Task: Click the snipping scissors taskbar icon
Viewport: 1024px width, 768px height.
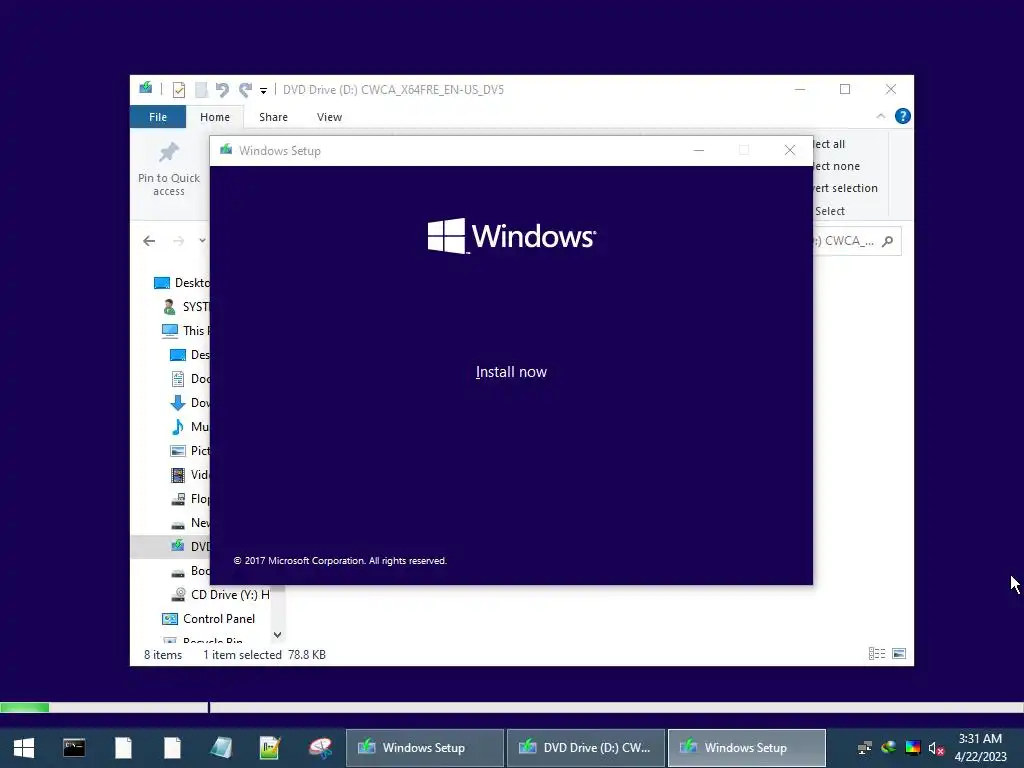Action: coord(320,748)
